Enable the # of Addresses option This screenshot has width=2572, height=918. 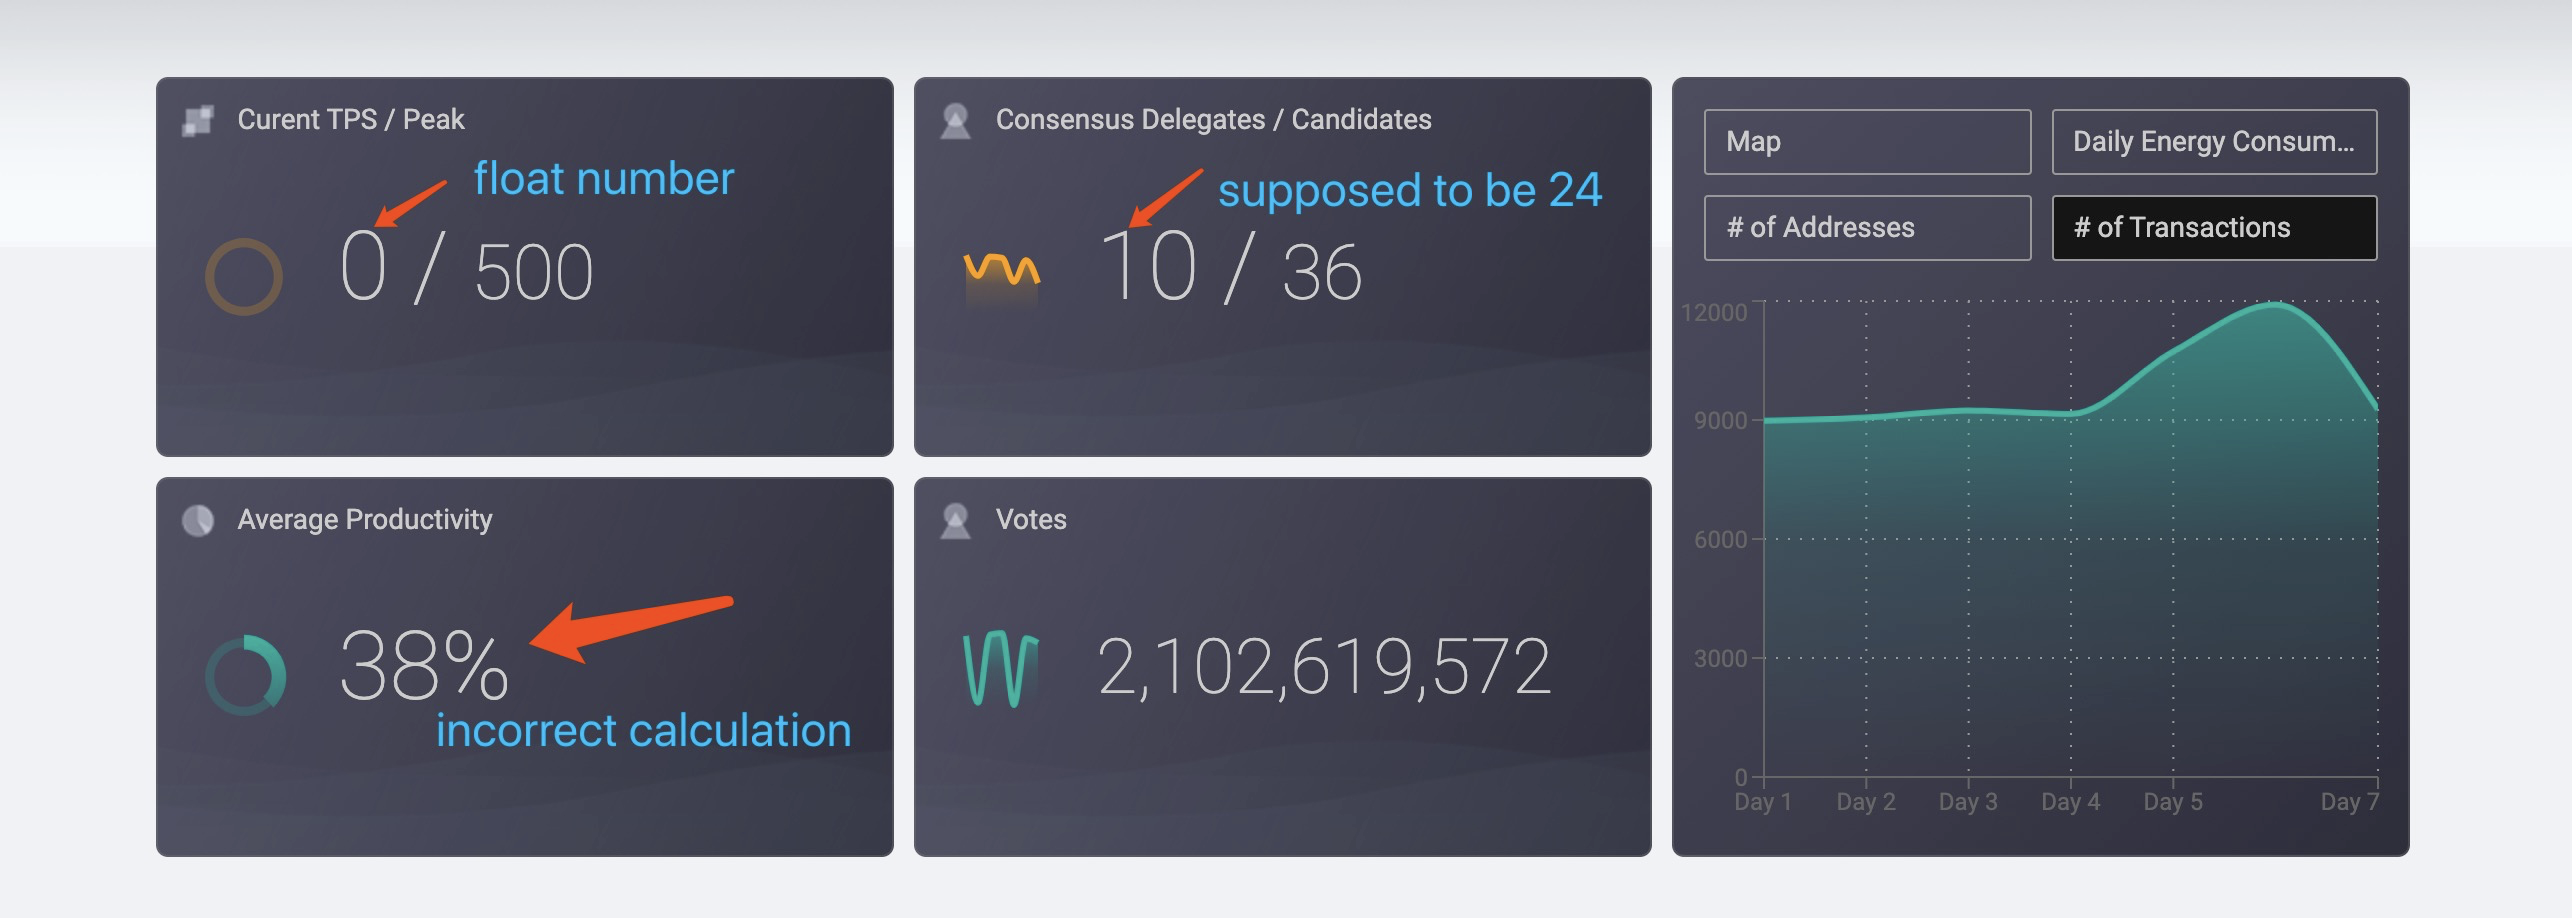(1866, 227)
